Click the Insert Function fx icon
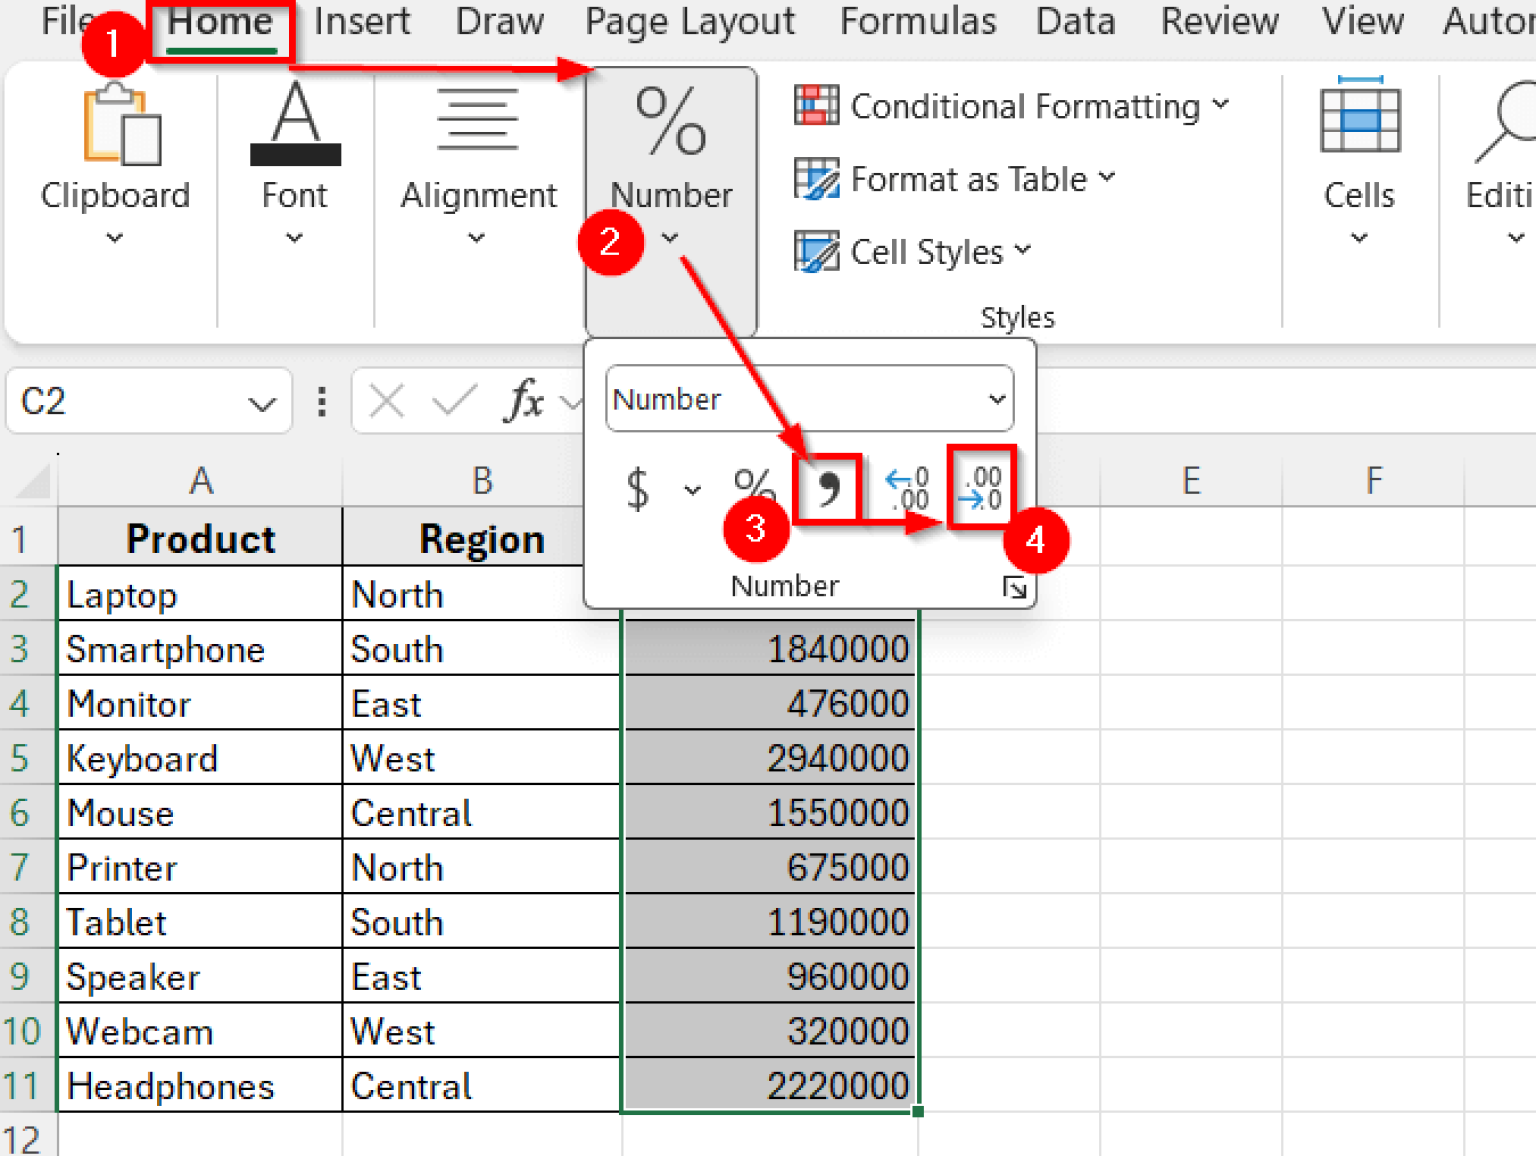1536x1156 pixels. 524,402
